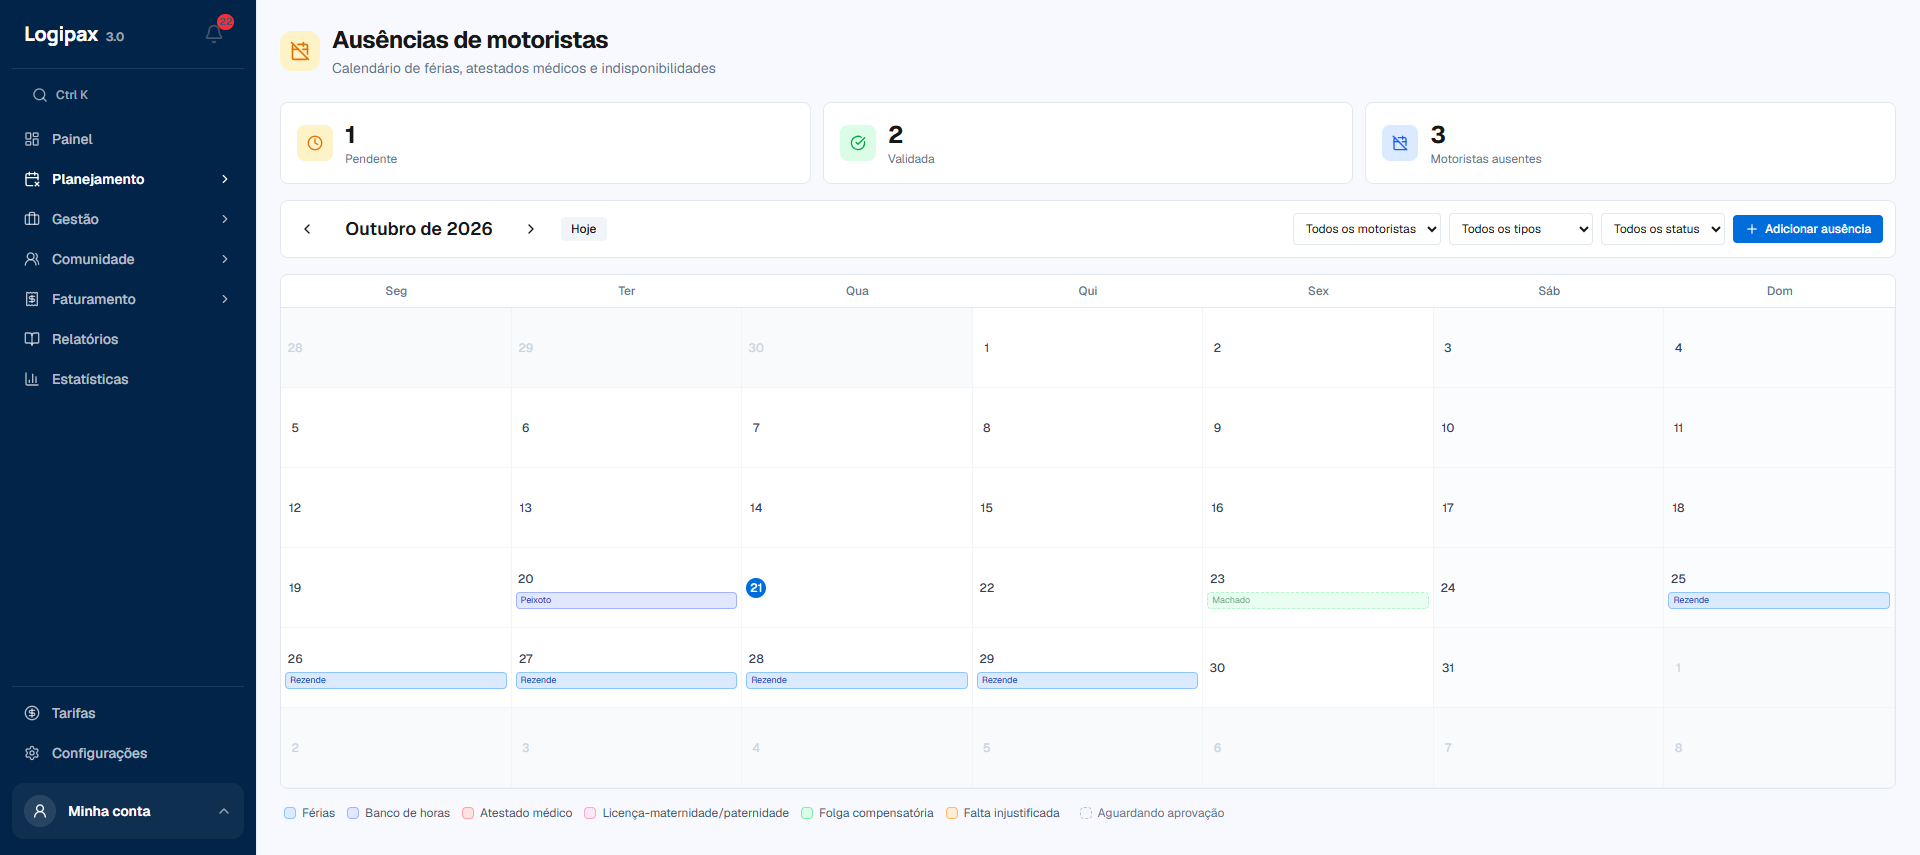Click the Painel dashboard icon
The height and width of the screenshot is (855, 1920).
32,139
